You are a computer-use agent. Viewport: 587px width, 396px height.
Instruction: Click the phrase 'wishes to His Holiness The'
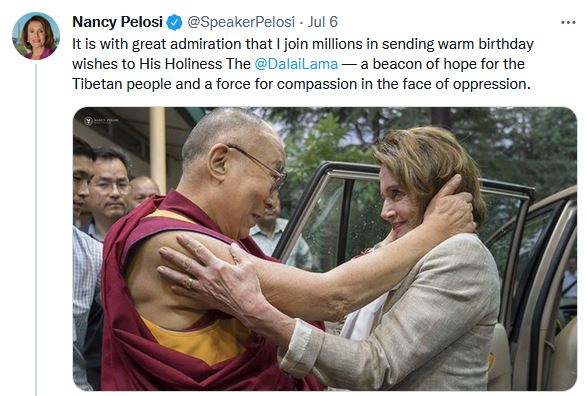coord(161,64)
